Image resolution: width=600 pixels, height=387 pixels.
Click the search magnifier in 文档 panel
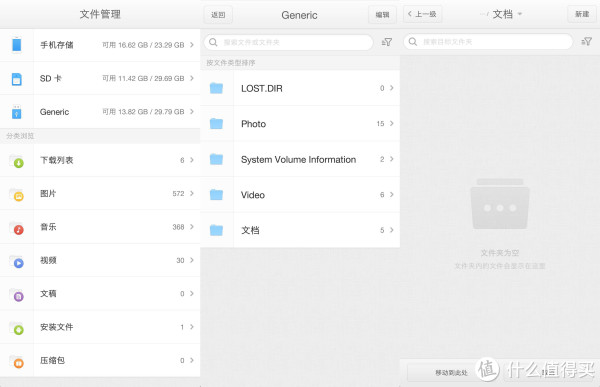412,41
